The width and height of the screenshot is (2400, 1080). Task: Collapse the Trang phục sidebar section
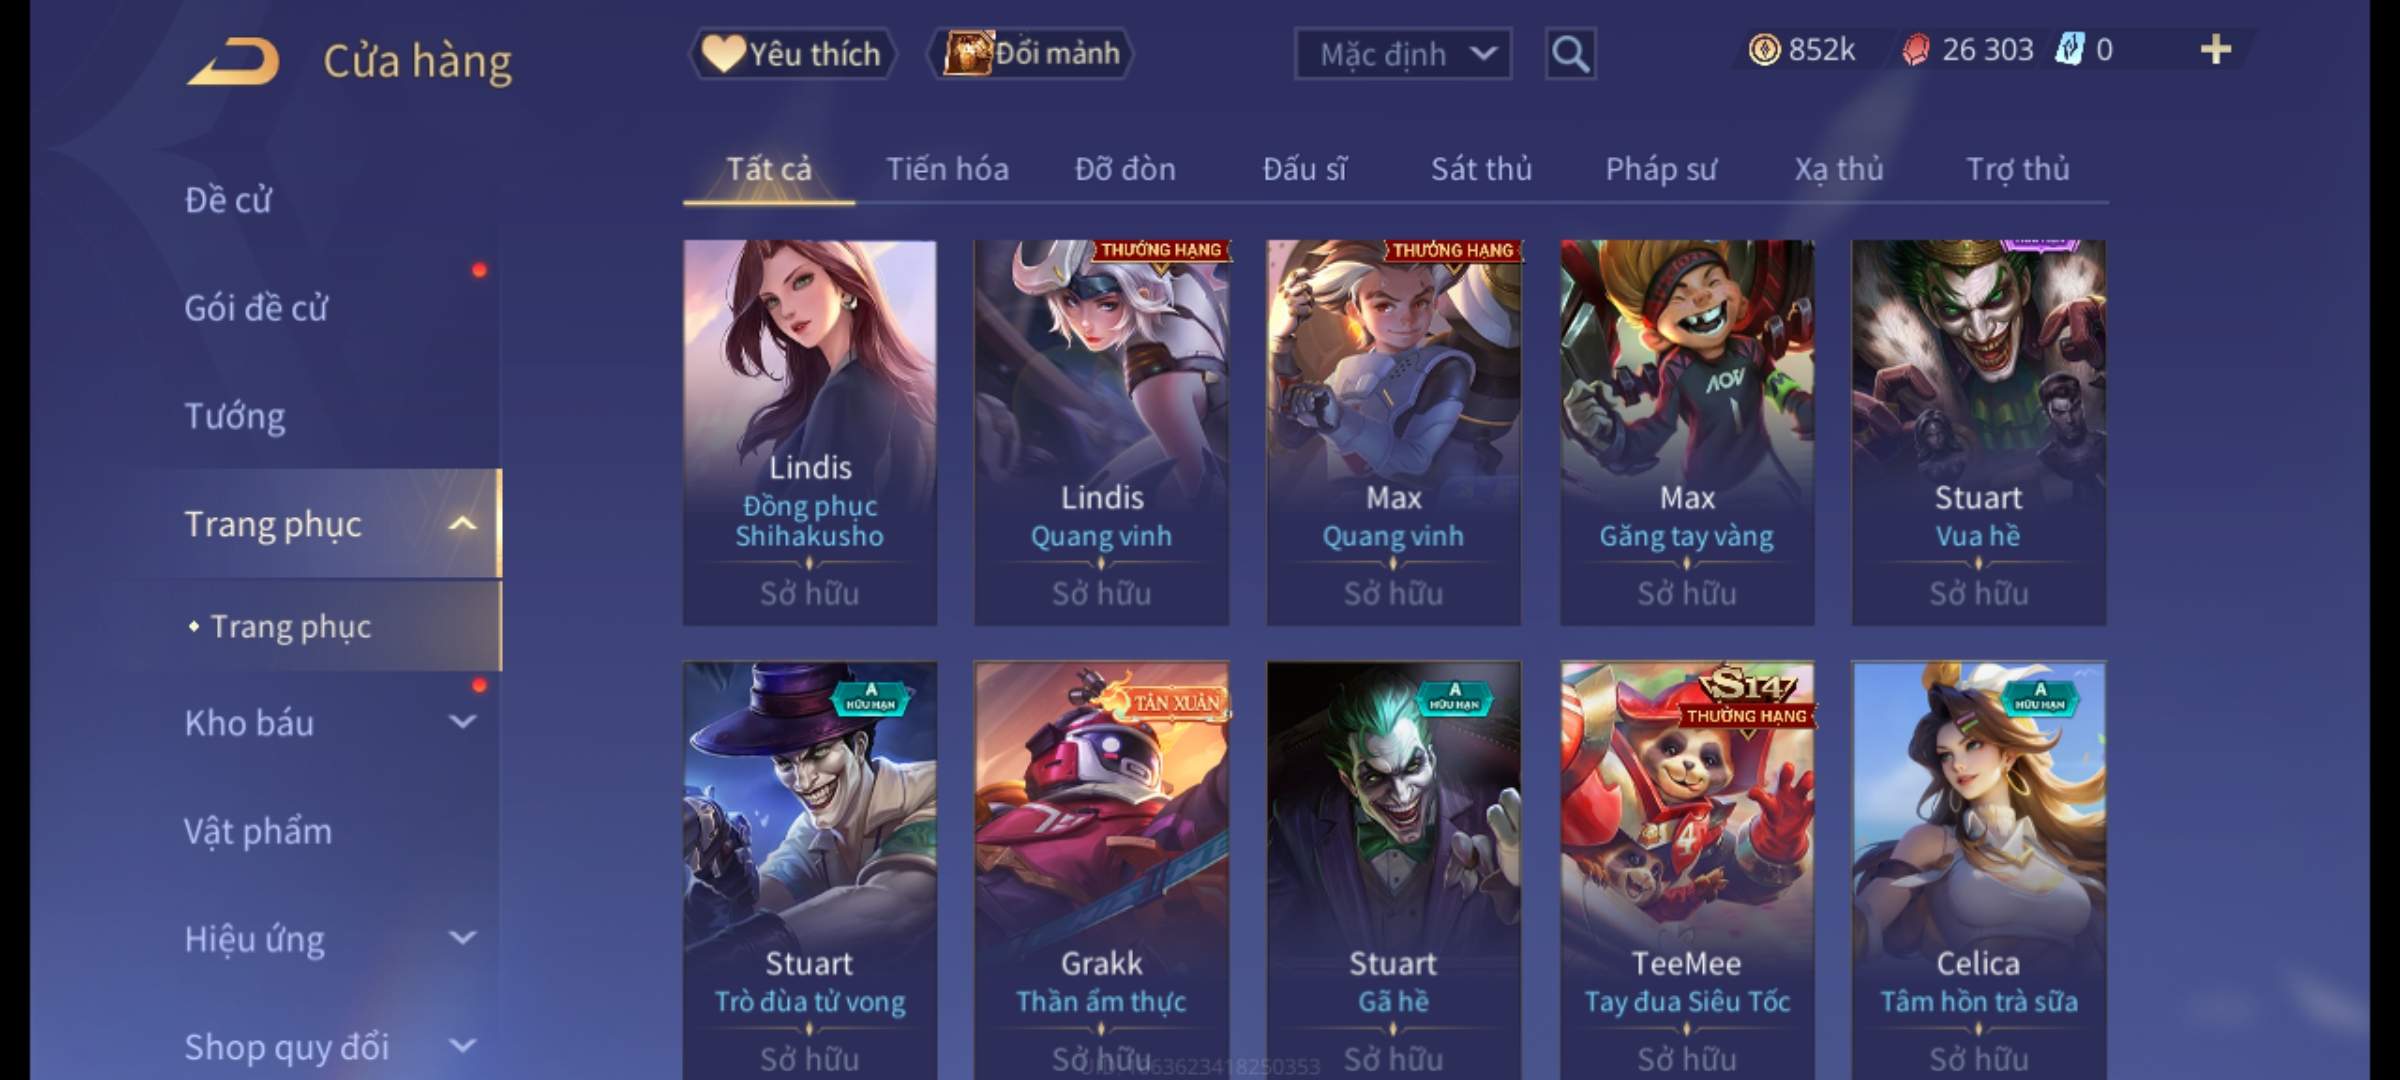(x=462, y=523)
